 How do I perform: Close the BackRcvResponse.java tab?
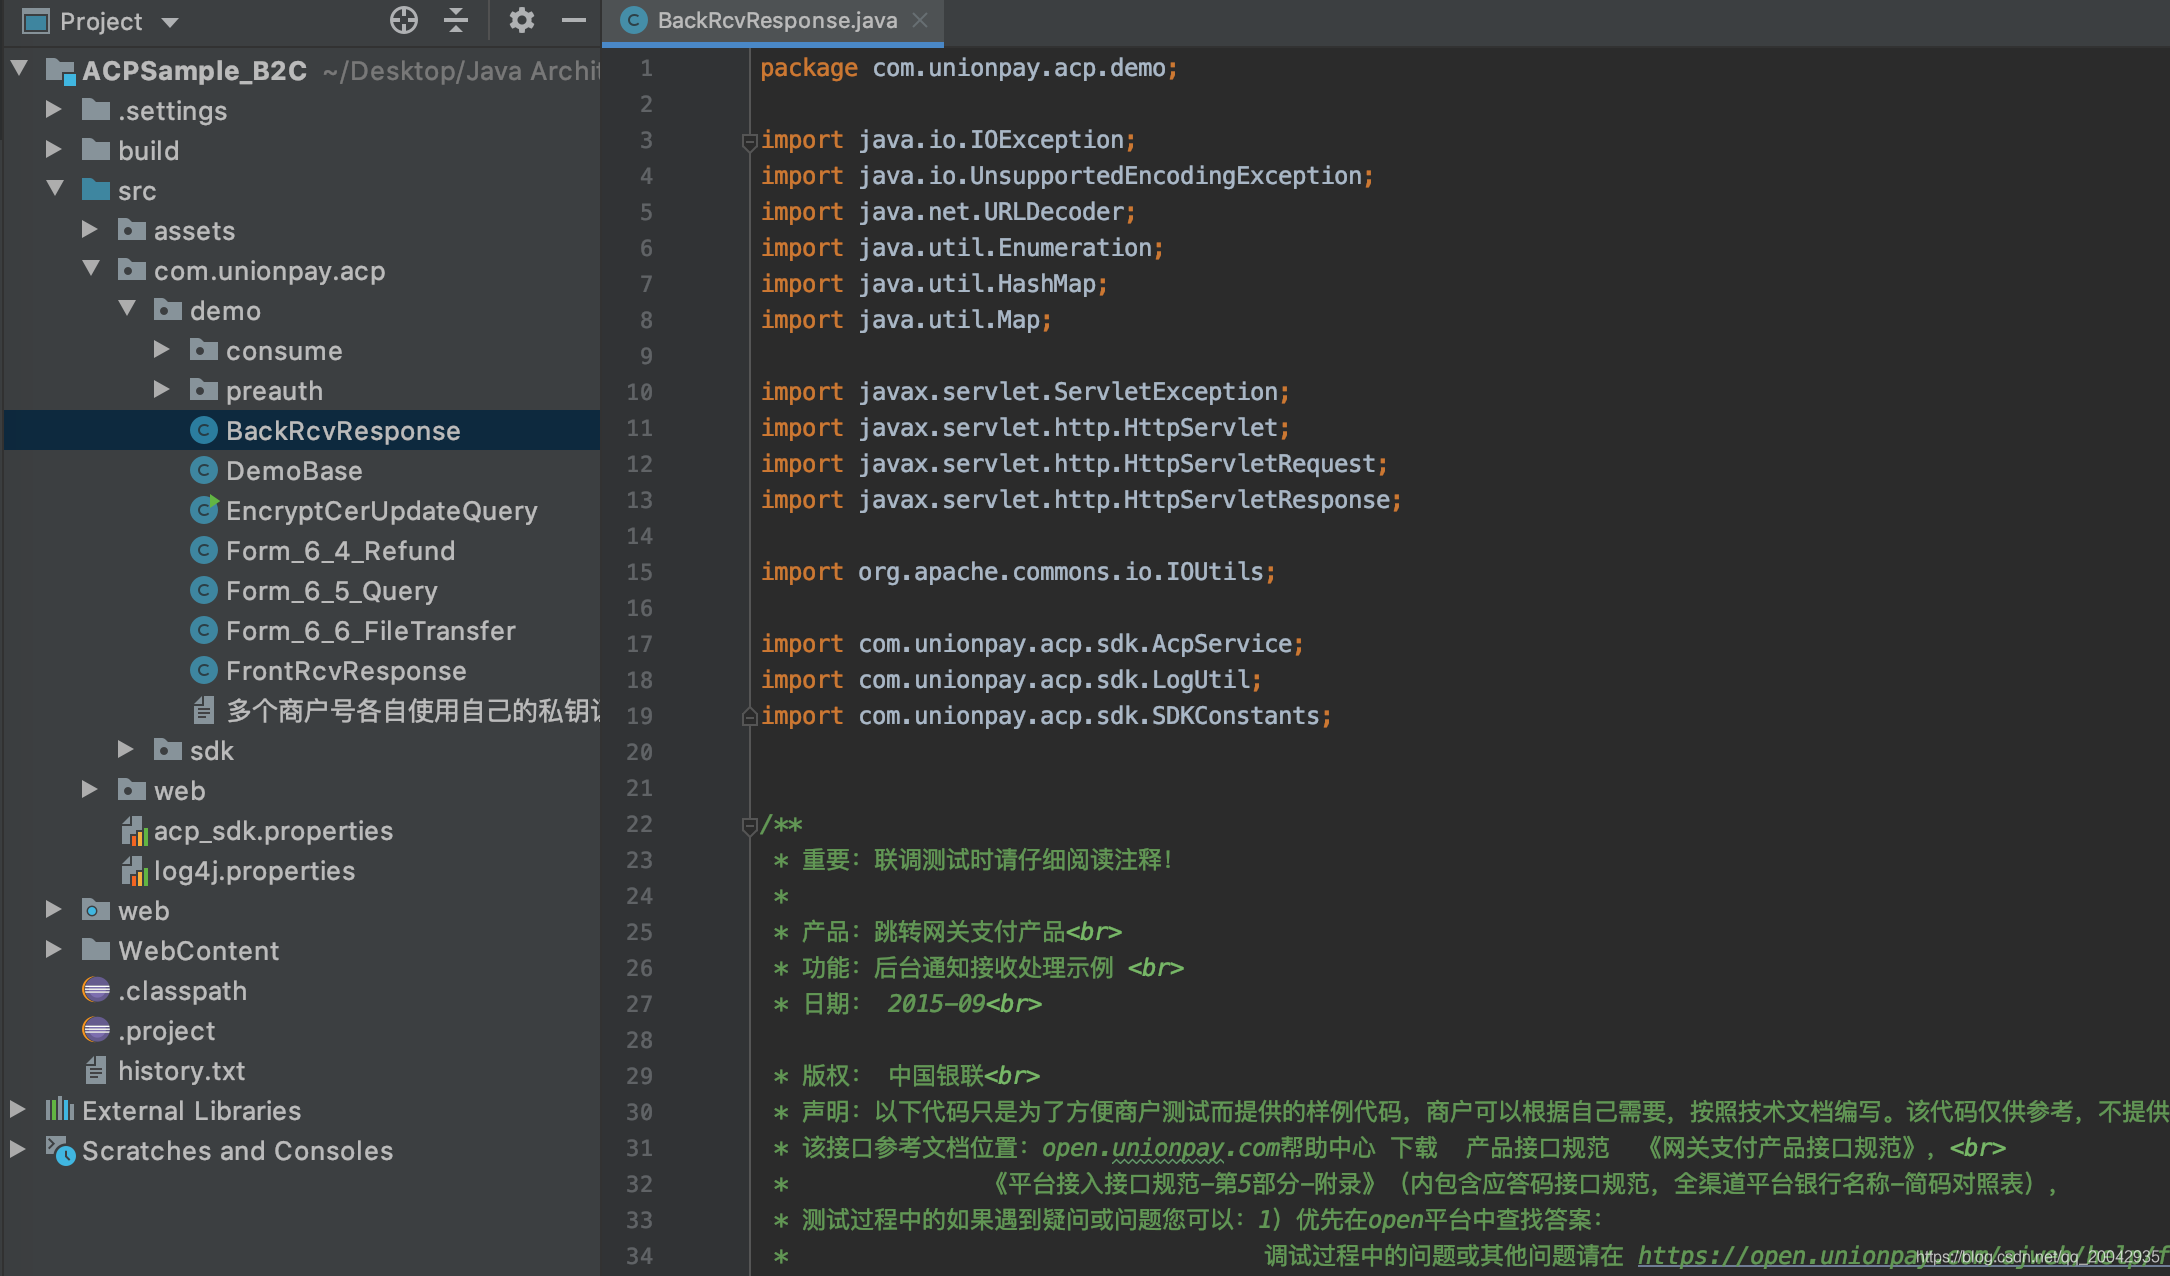920,21
